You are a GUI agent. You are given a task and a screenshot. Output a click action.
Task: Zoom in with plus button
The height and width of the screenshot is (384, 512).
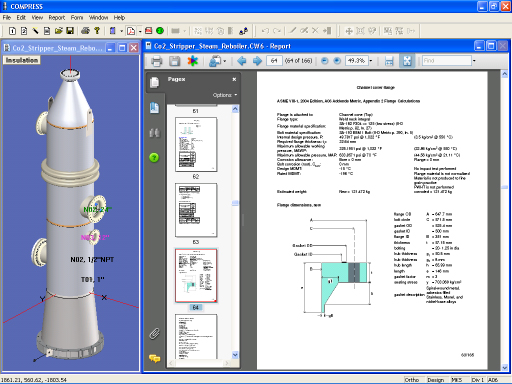(x=337, y=61)
